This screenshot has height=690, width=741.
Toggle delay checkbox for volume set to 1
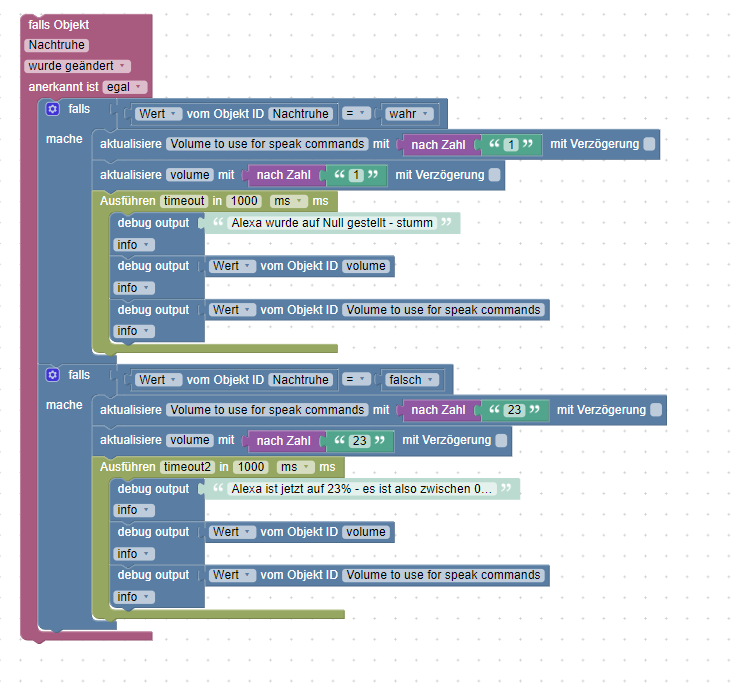click(x=494, y=175)
